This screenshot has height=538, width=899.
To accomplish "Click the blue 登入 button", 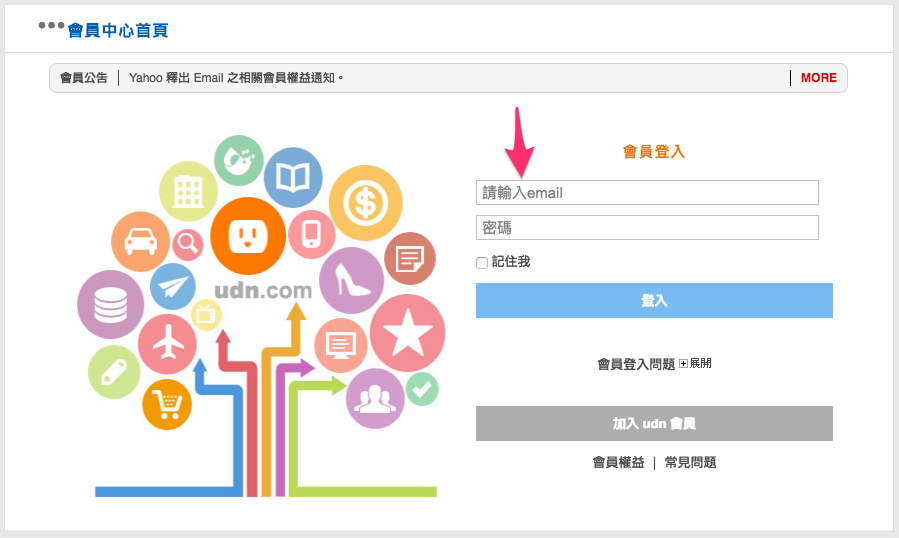I will pos(654,301).
